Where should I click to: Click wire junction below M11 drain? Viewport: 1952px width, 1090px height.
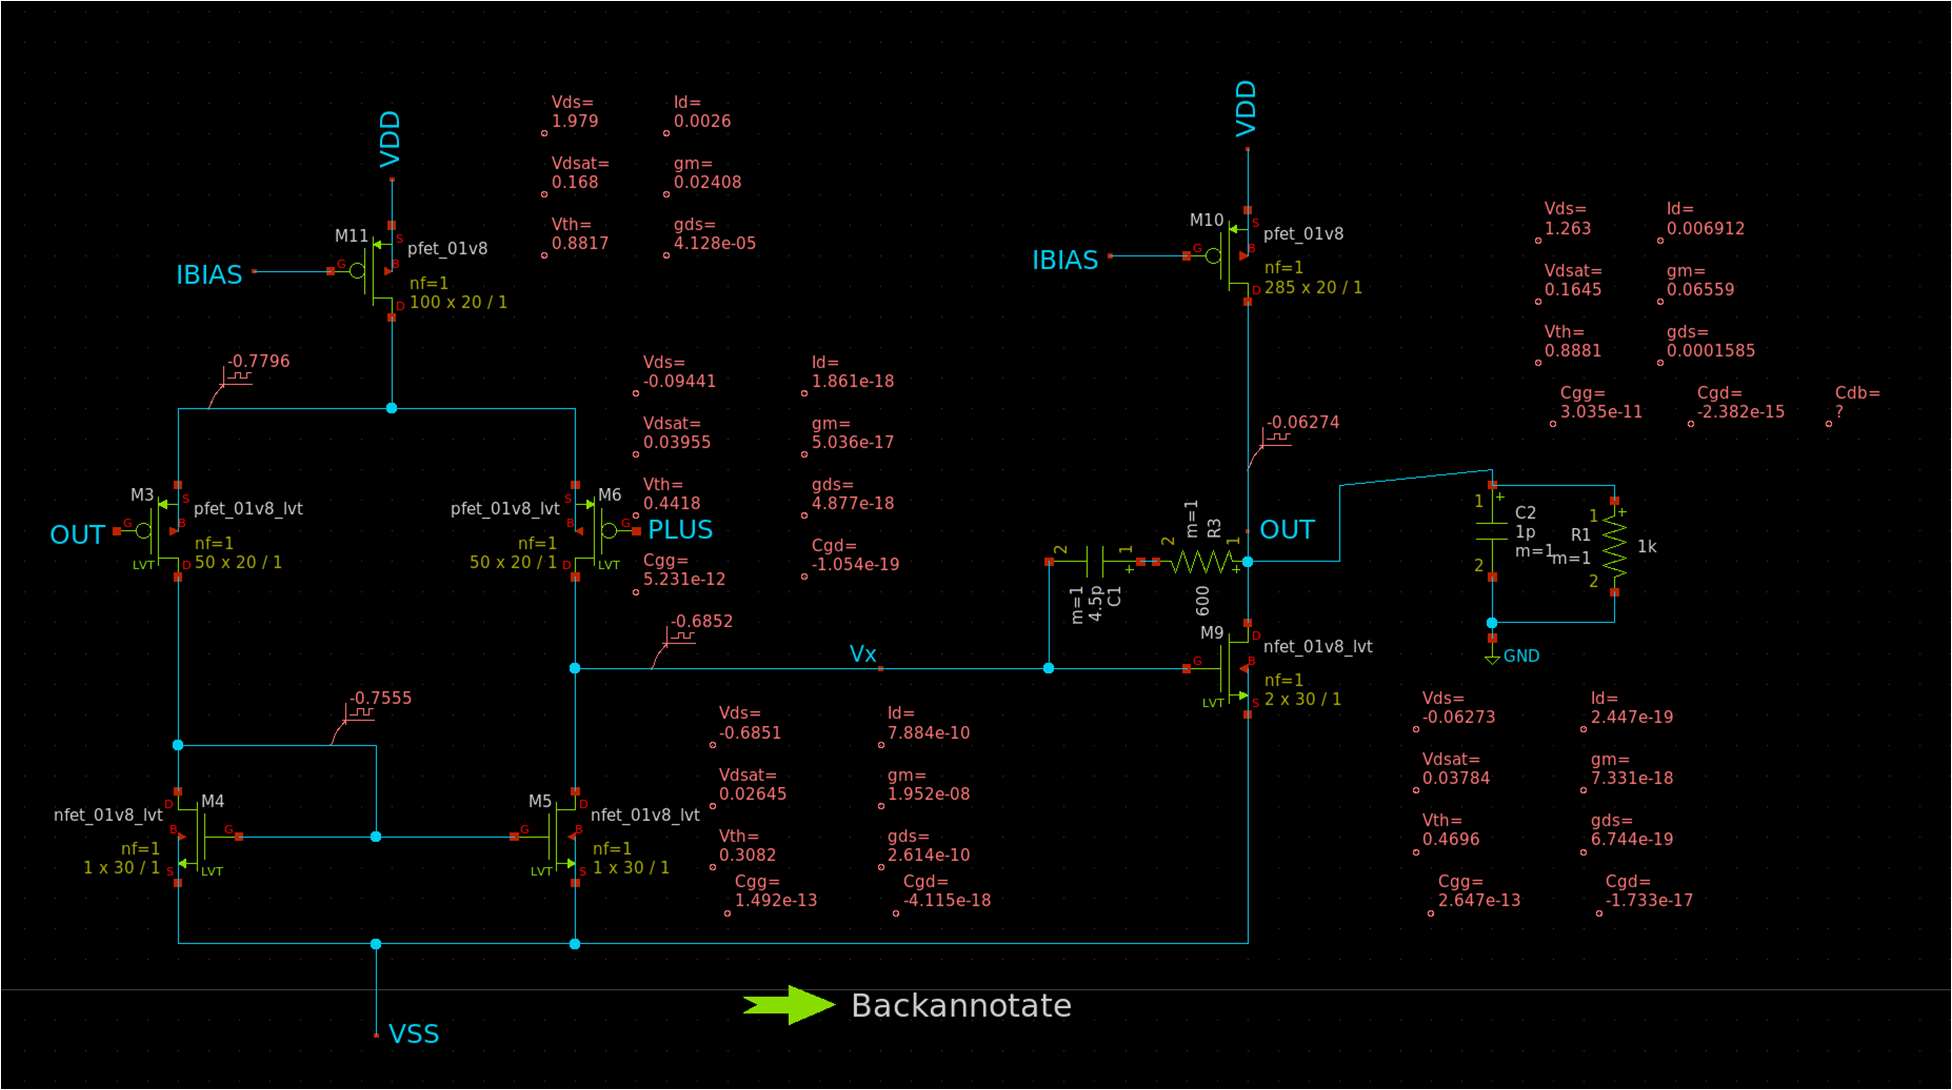coord(392,408)
